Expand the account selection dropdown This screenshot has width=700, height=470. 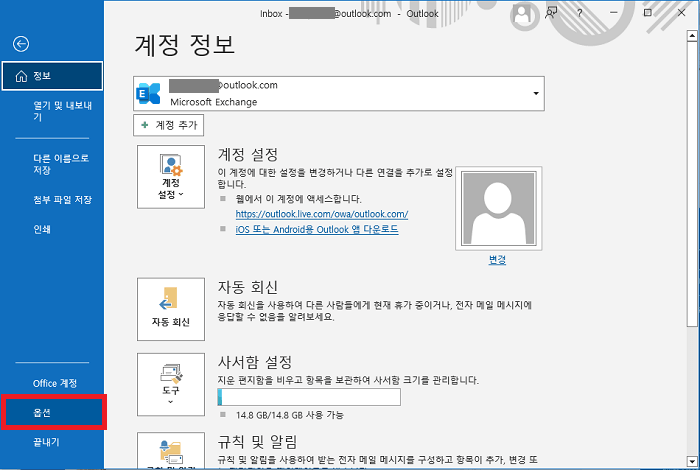(x=536, y=93)
